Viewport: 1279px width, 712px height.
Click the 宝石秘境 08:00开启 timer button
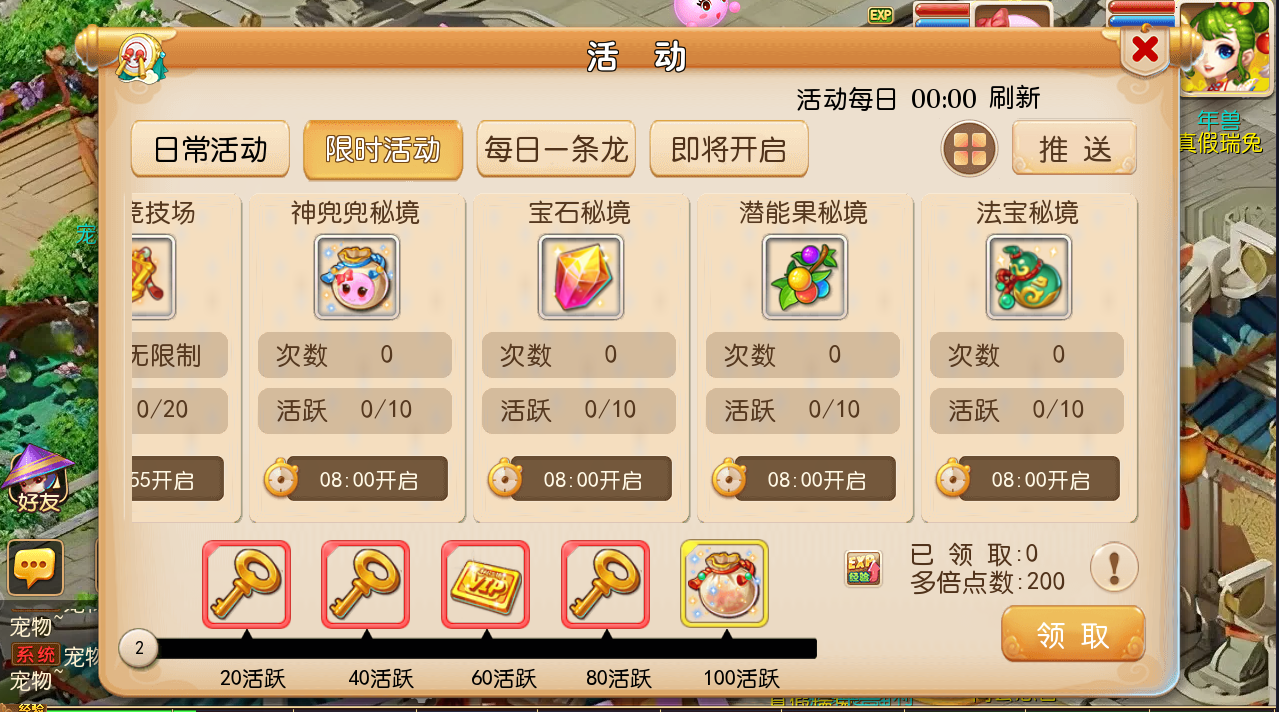pos(581,479)
